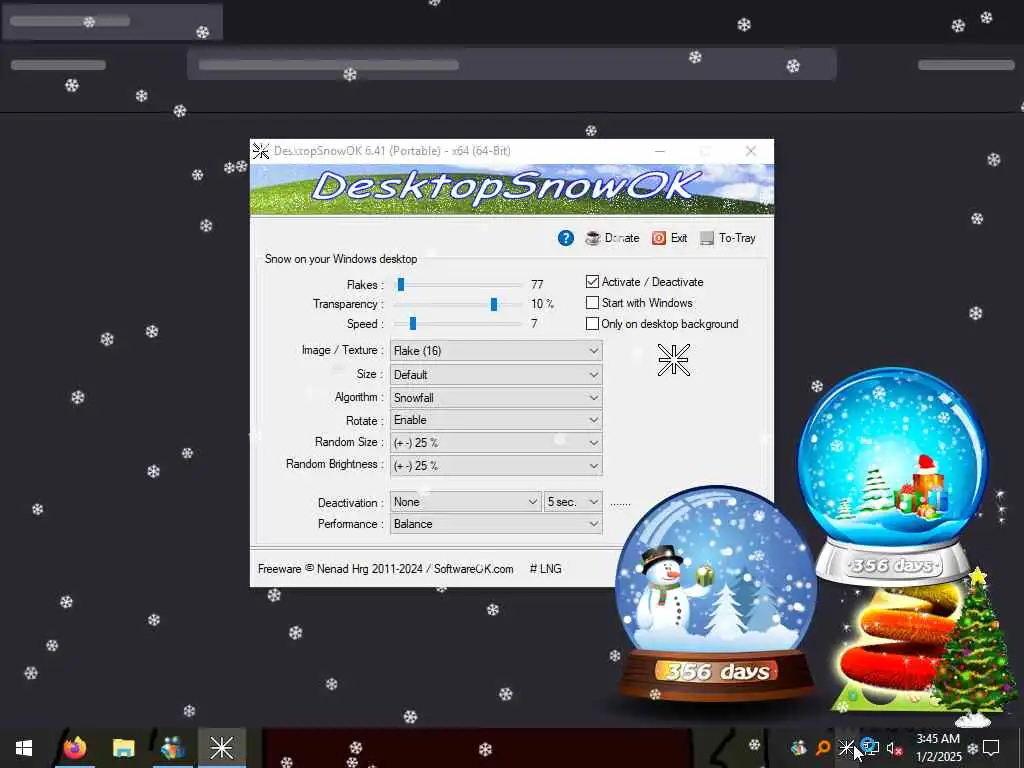Image resolution: width=1024 pixels, height=768 pixels.
Task: Click the Transparency slider handle
Action: click(494, 304)
